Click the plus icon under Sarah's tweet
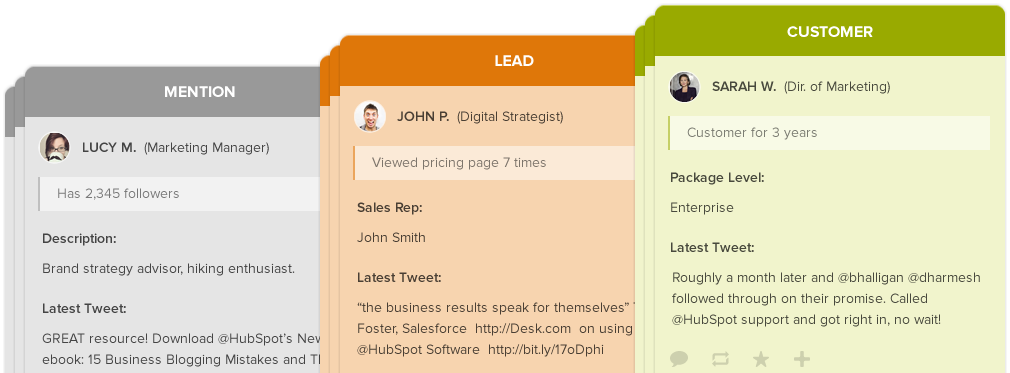The image size is (1010, 373). point(801,359)
